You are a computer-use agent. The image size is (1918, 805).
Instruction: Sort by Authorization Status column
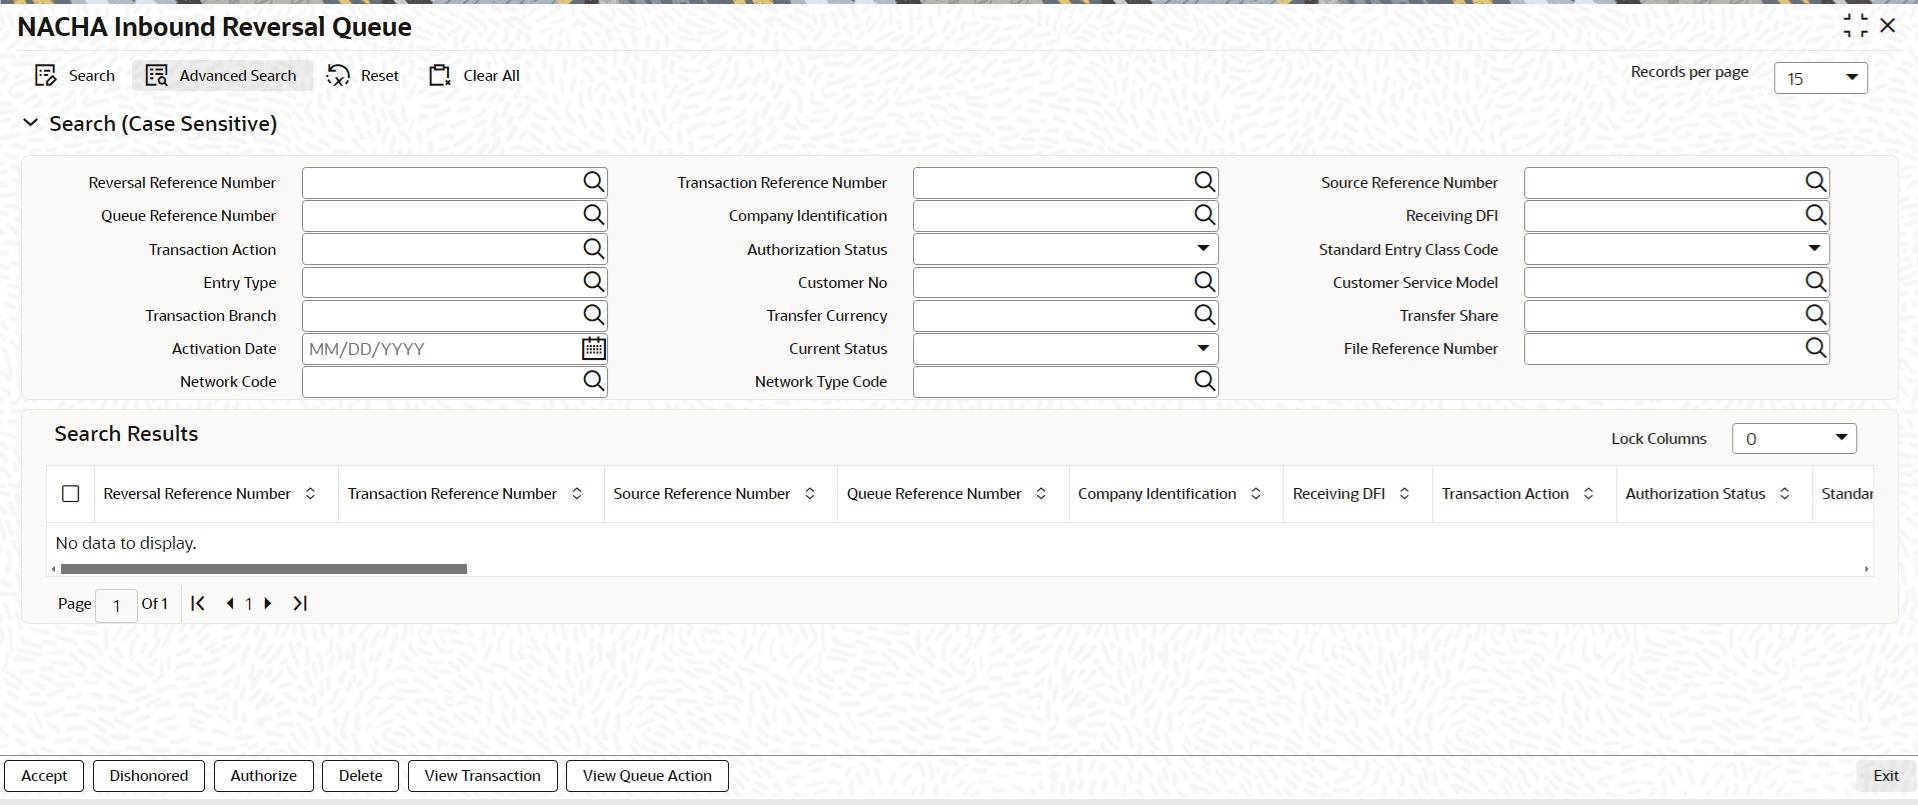pyautogui.click(x=1785, y=494)
